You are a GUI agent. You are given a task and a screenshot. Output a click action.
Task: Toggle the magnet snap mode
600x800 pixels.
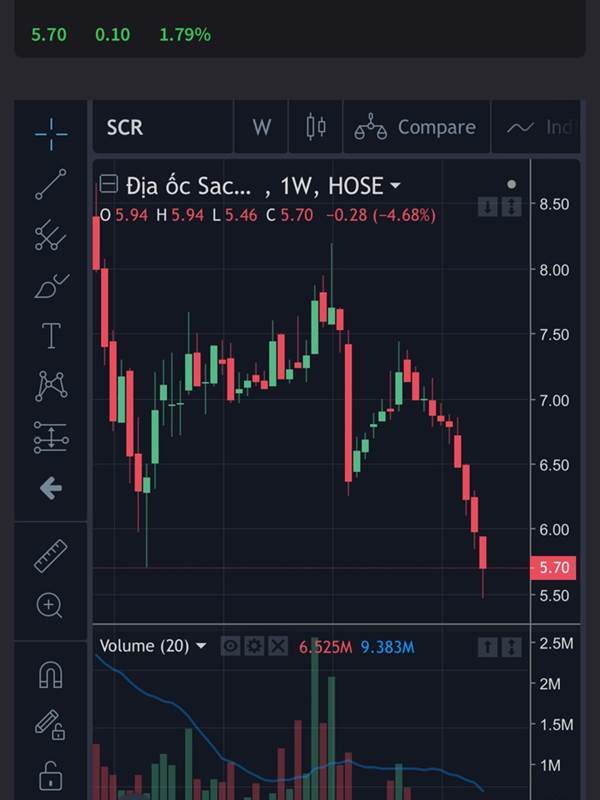51,674
